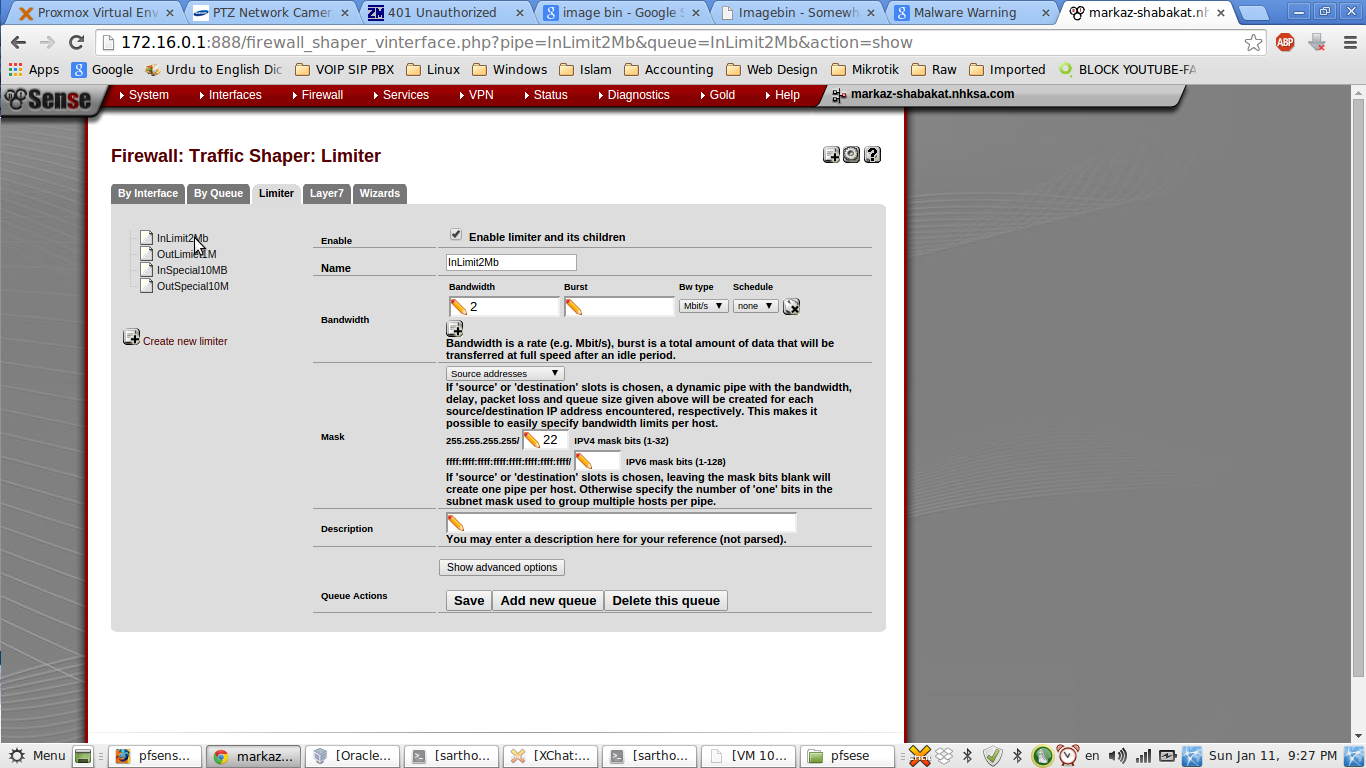Open the help question mark icon
This screenshot has height=768, width=1366.
pyautogui.click(x=872, y=154)
